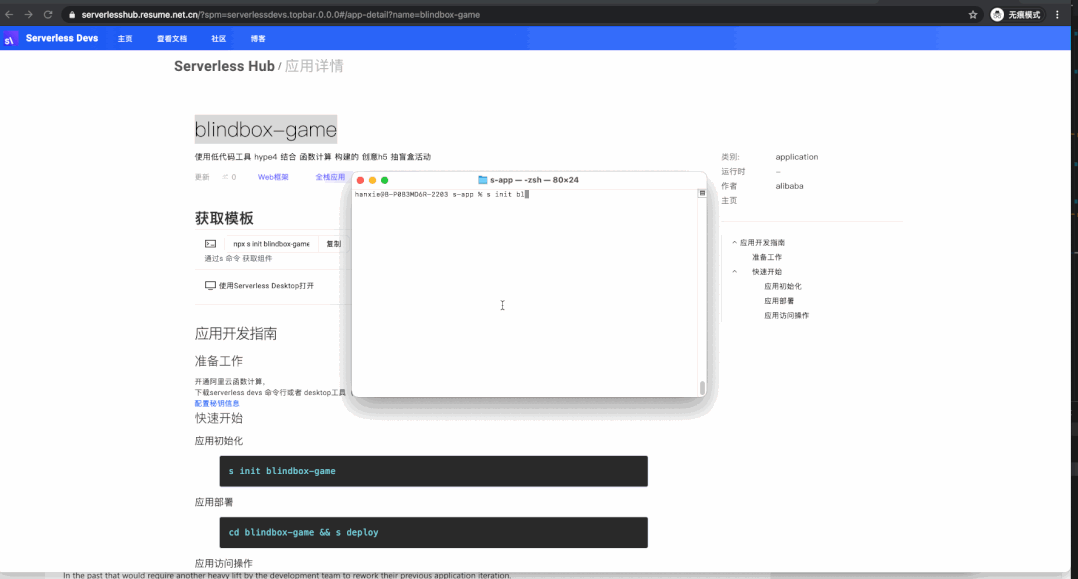Image resolution: width=1078 pixels, height=579 pixels.
Task: Jump to 应用初始化 in the outline
Action: click(x=782, y=286)
